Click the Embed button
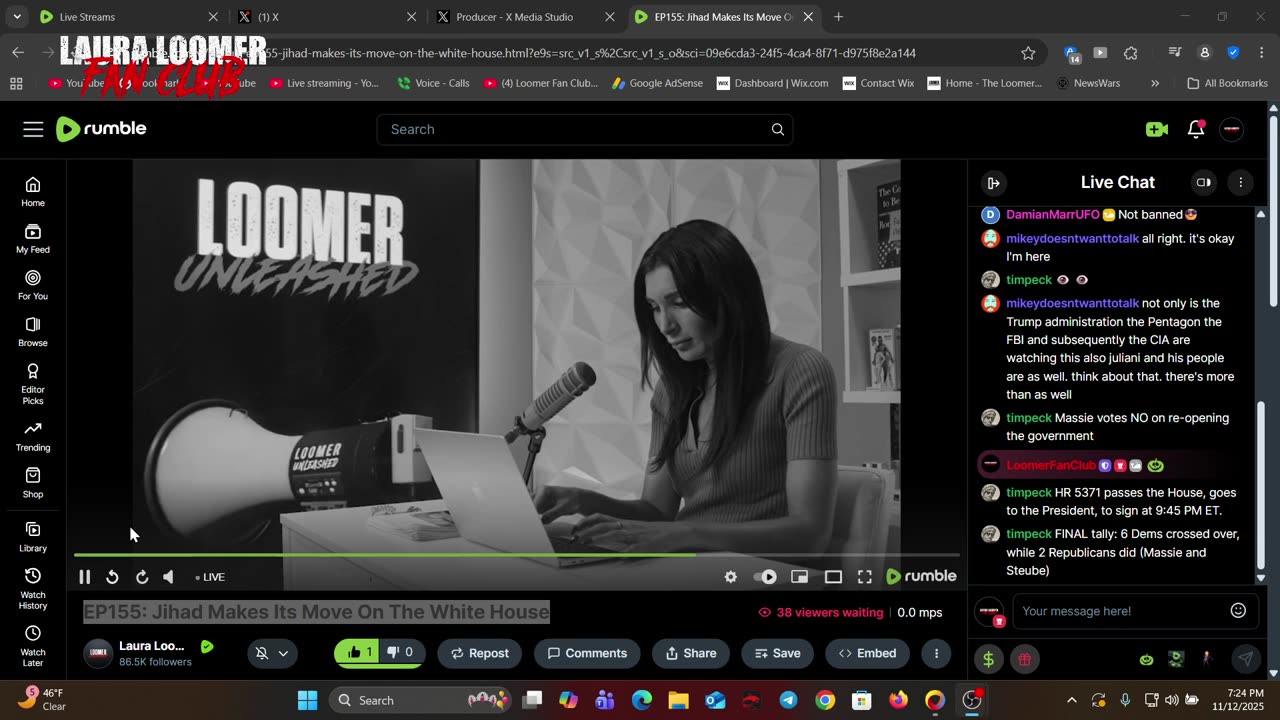Image resolution: width=1280 pixels, height=720 pixels. click(867, 653)
